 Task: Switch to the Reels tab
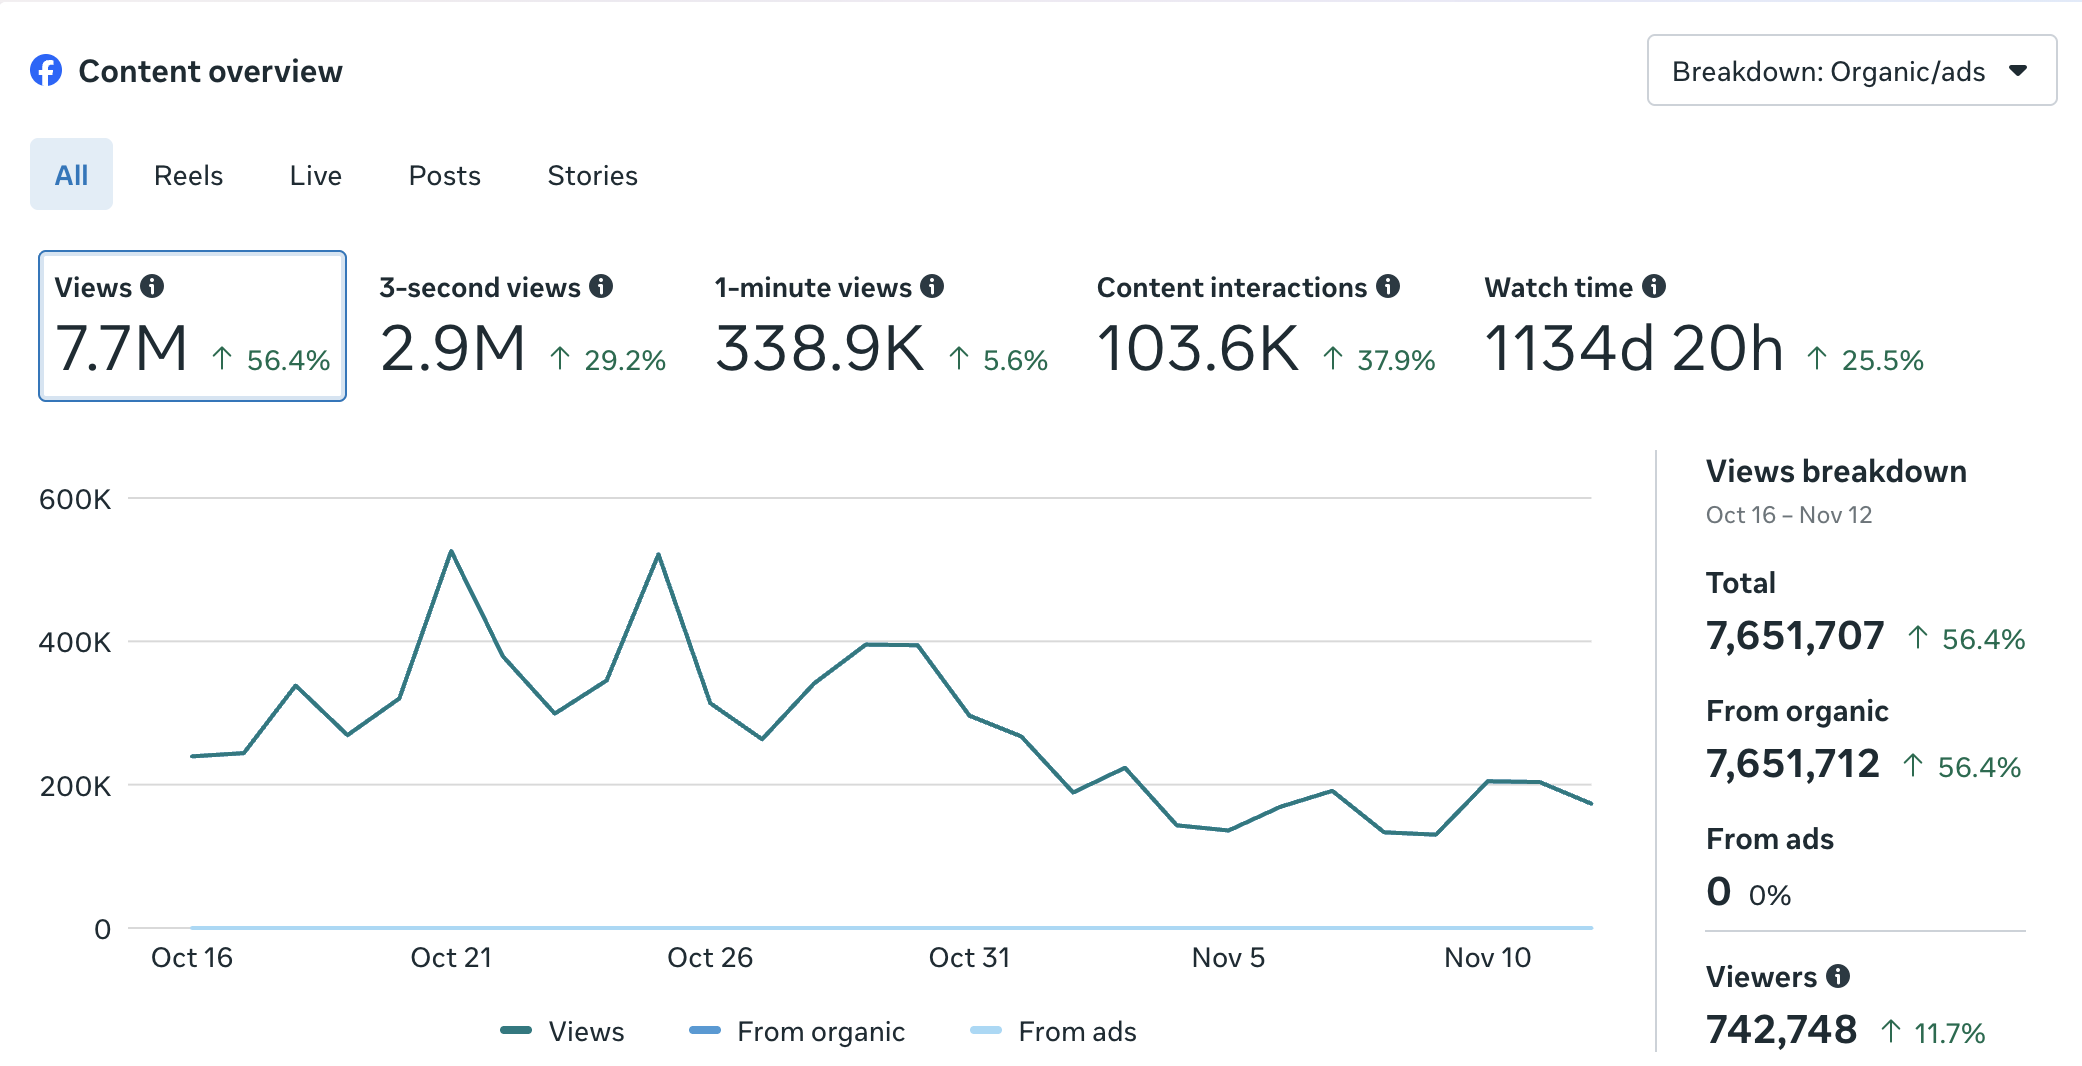tap(188, 175)
